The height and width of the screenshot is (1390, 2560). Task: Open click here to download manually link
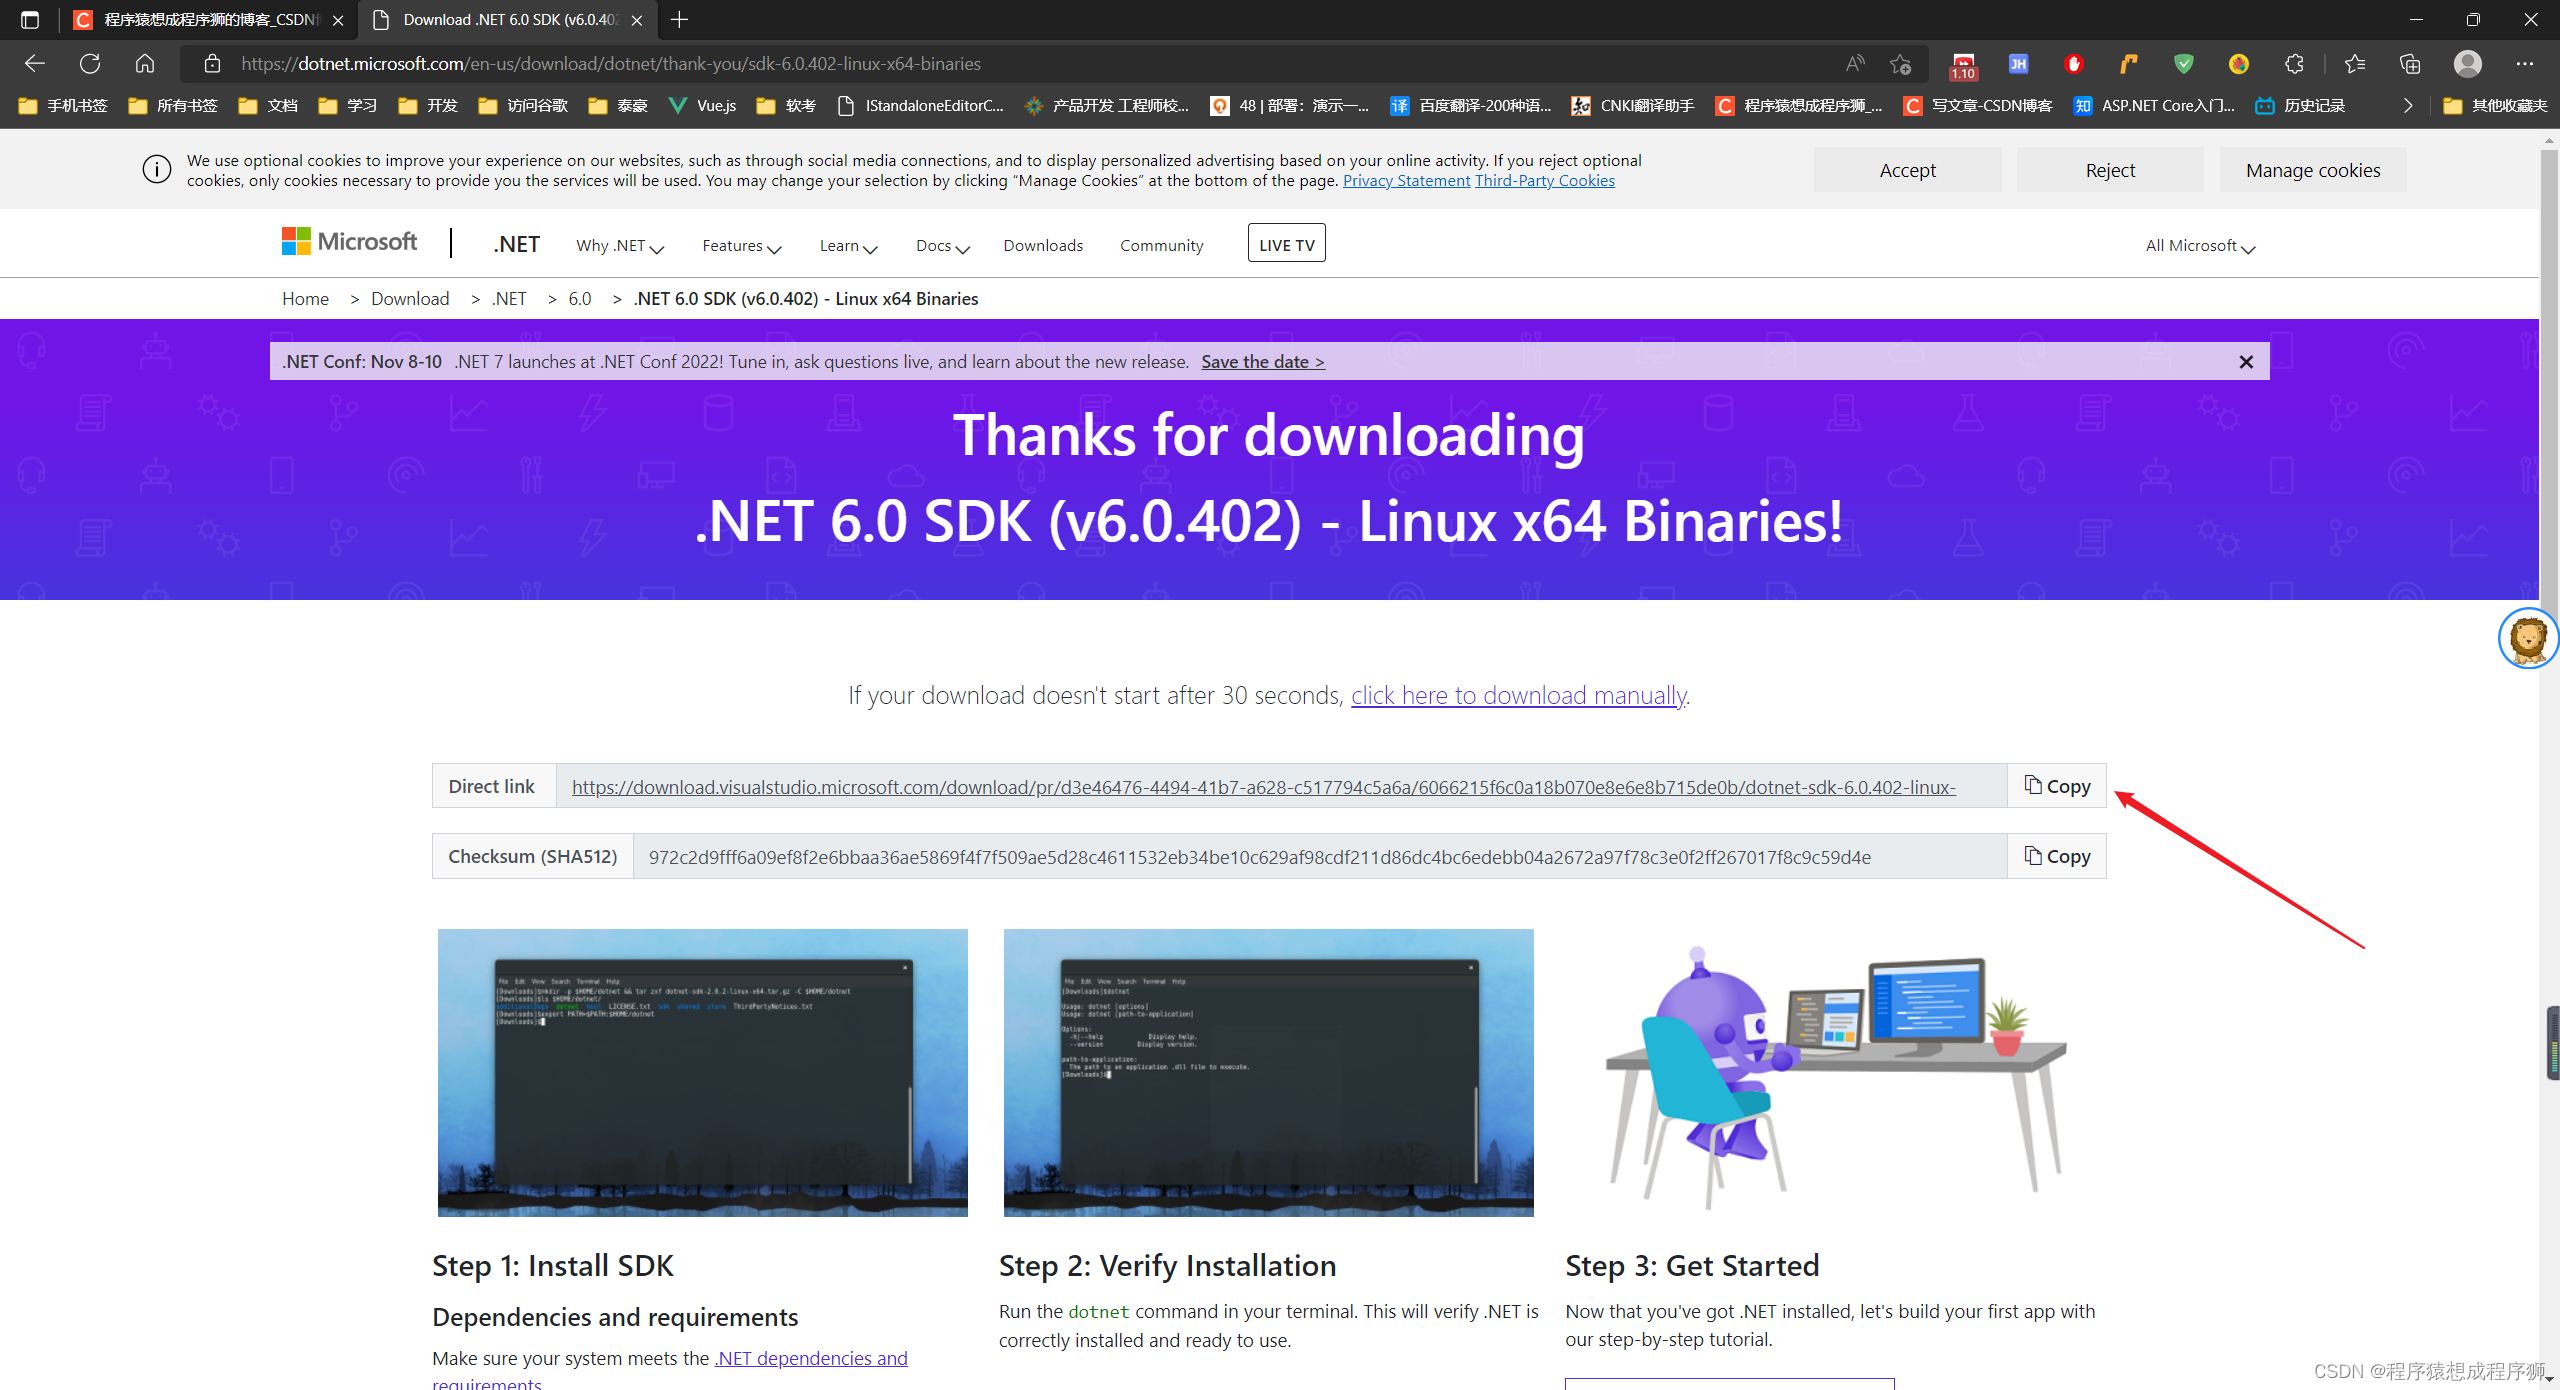(1518, 695)
